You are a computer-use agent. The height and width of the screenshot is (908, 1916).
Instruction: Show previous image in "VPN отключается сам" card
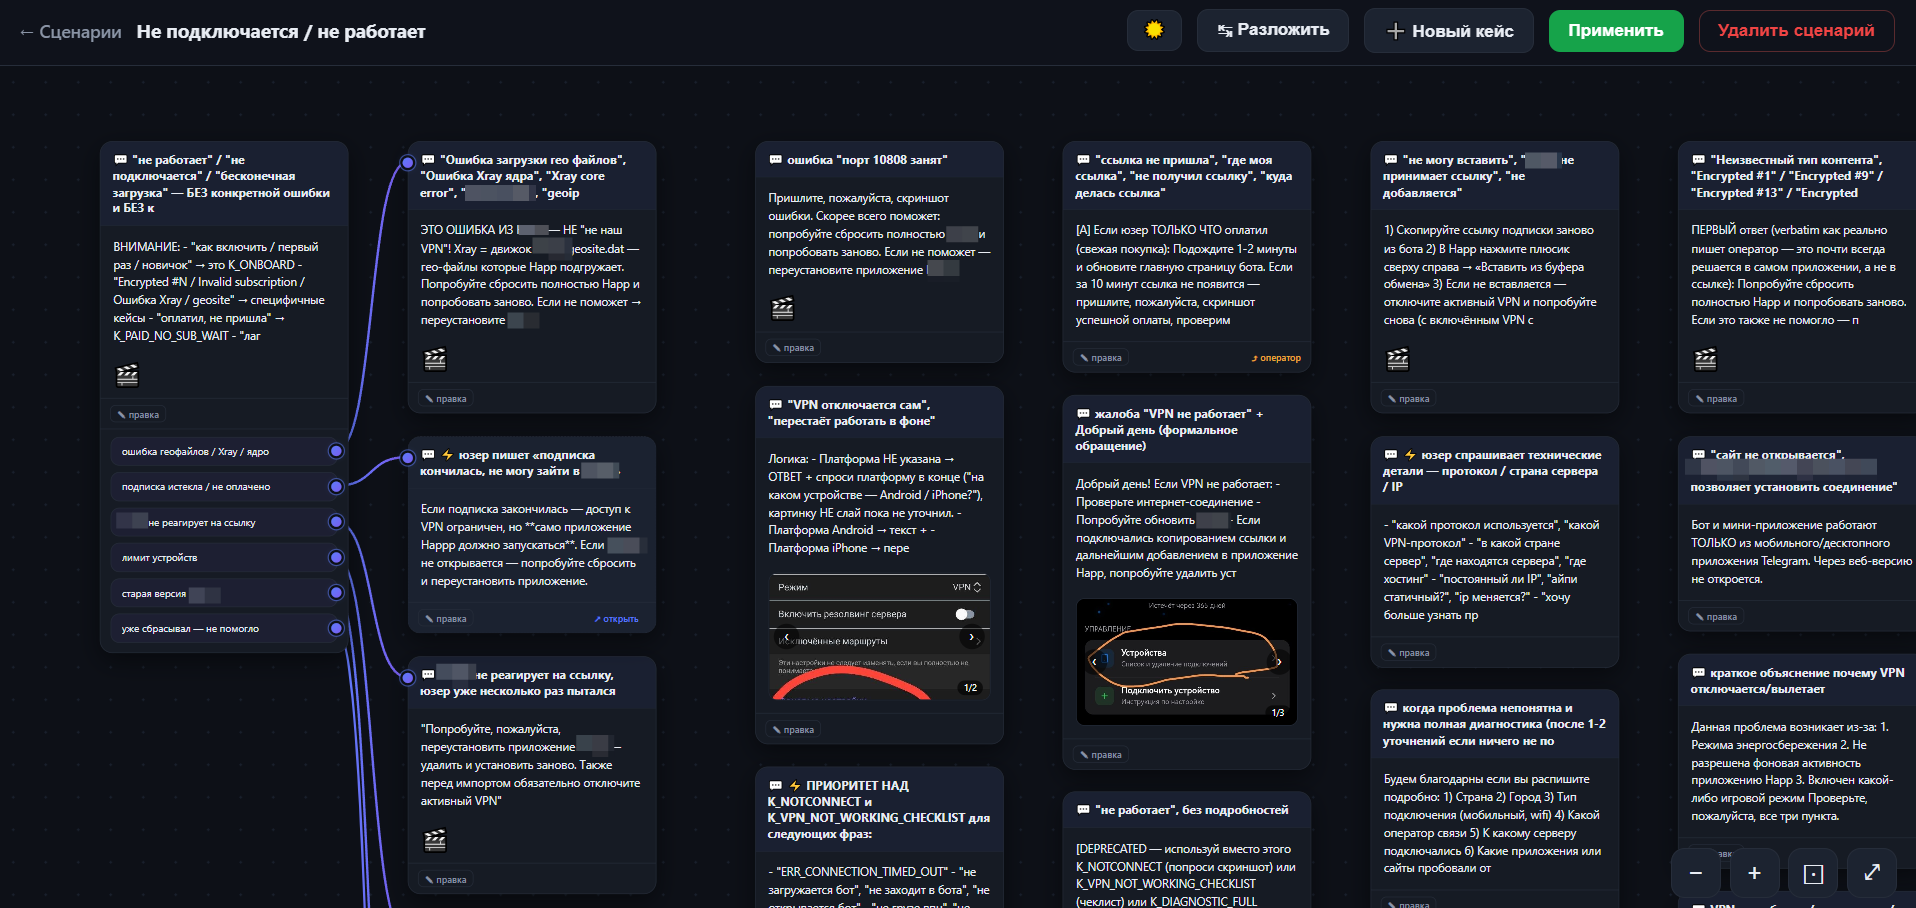click(x=788, y=637)
